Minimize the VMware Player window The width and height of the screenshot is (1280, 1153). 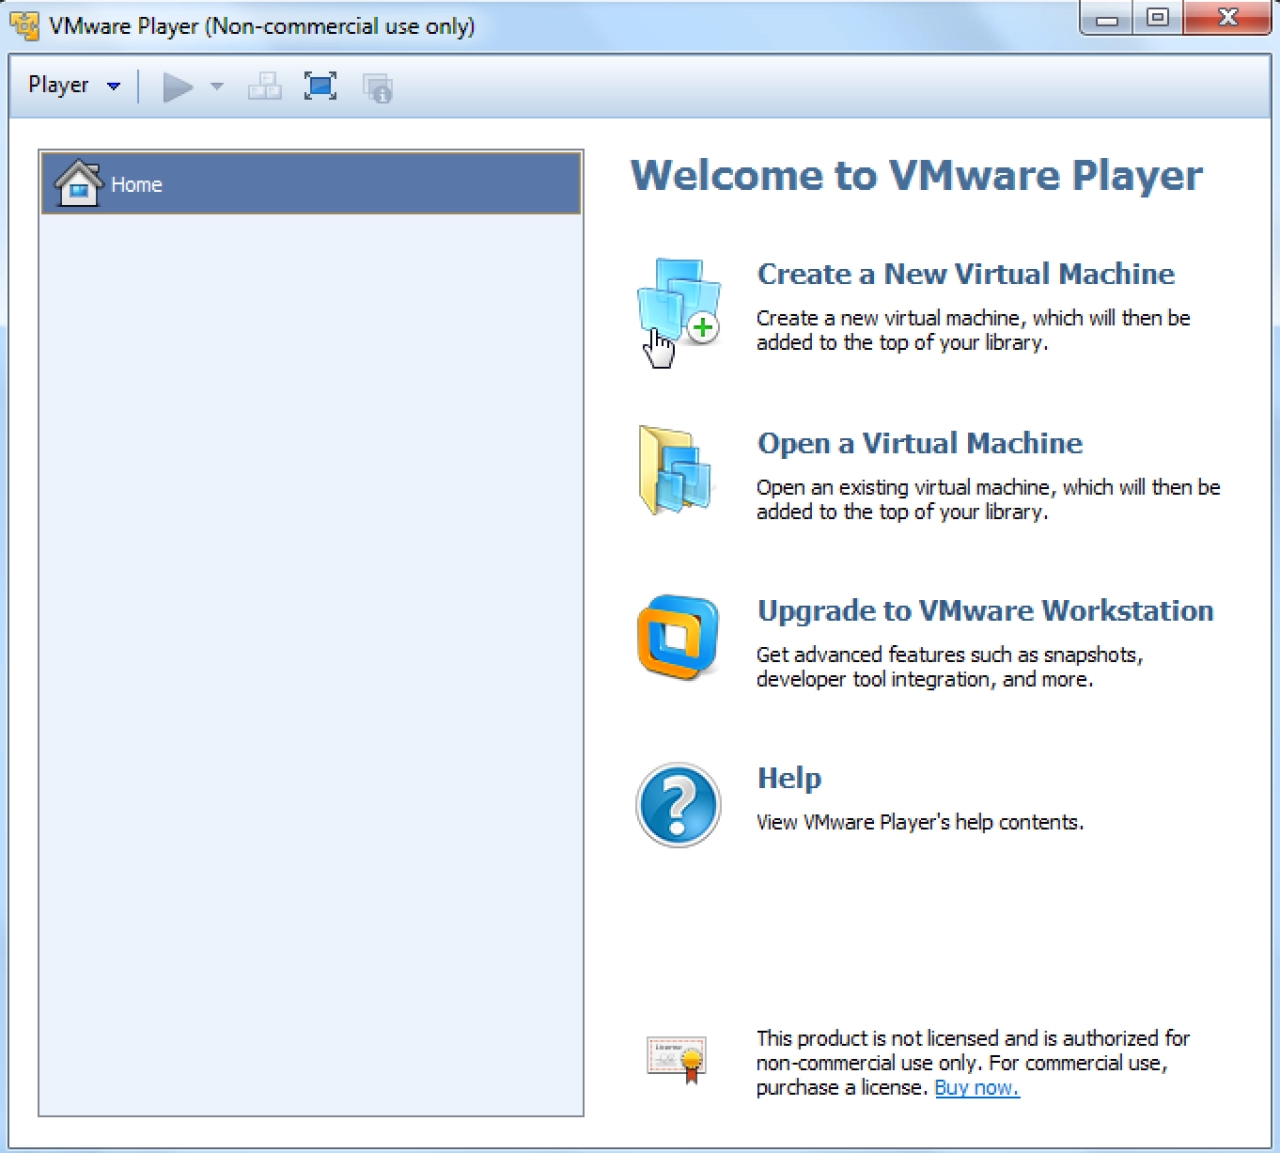coord(1107,19)
